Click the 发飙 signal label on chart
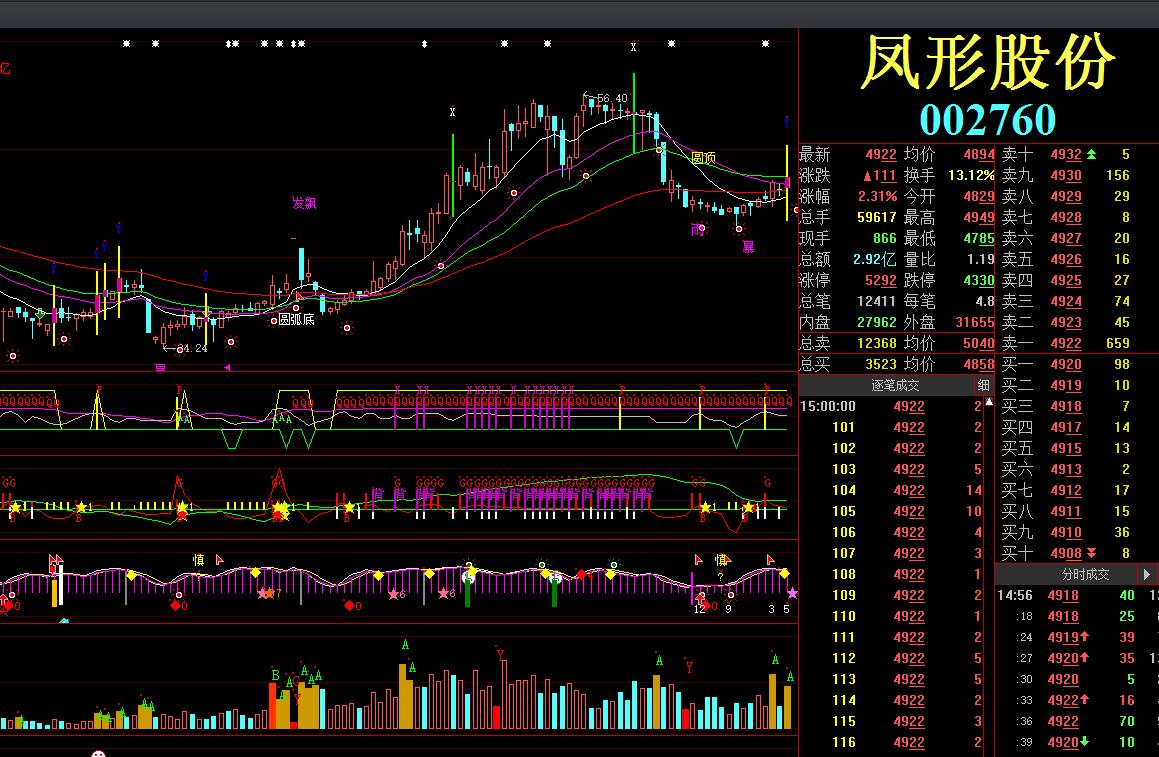The width and height of the screenshot is (1159, 757). point(304,203)
